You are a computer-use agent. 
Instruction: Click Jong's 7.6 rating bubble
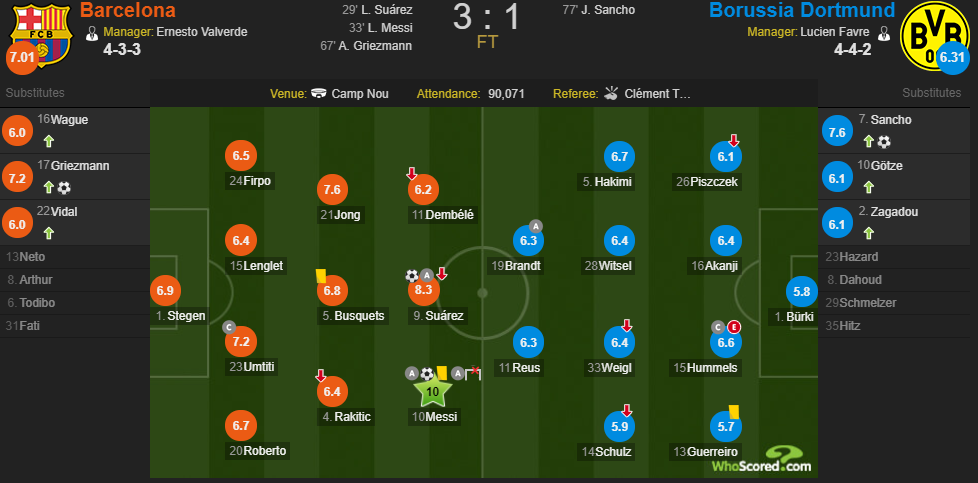[332, 190]
